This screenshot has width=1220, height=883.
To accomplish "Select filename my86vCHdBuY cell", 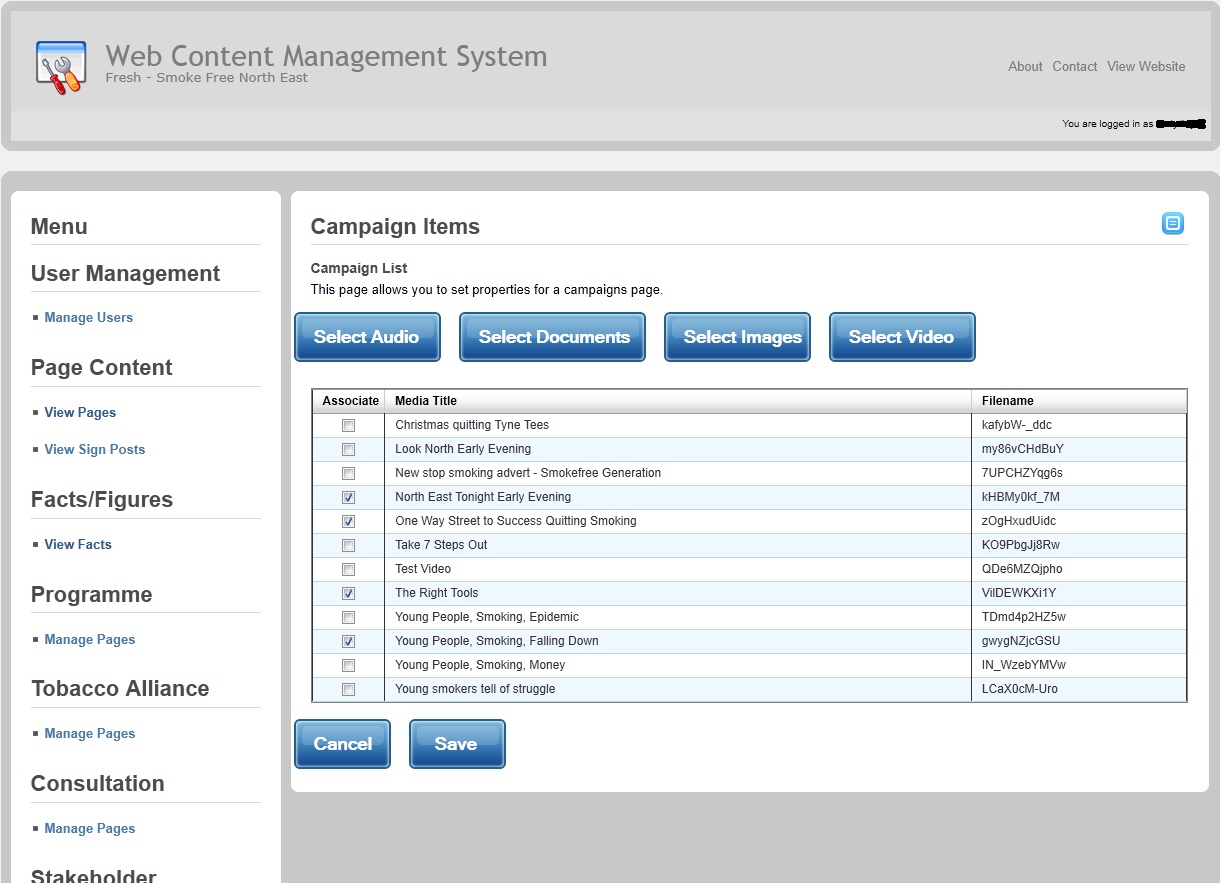I will pyautogui.click(x=1079, y=449).
